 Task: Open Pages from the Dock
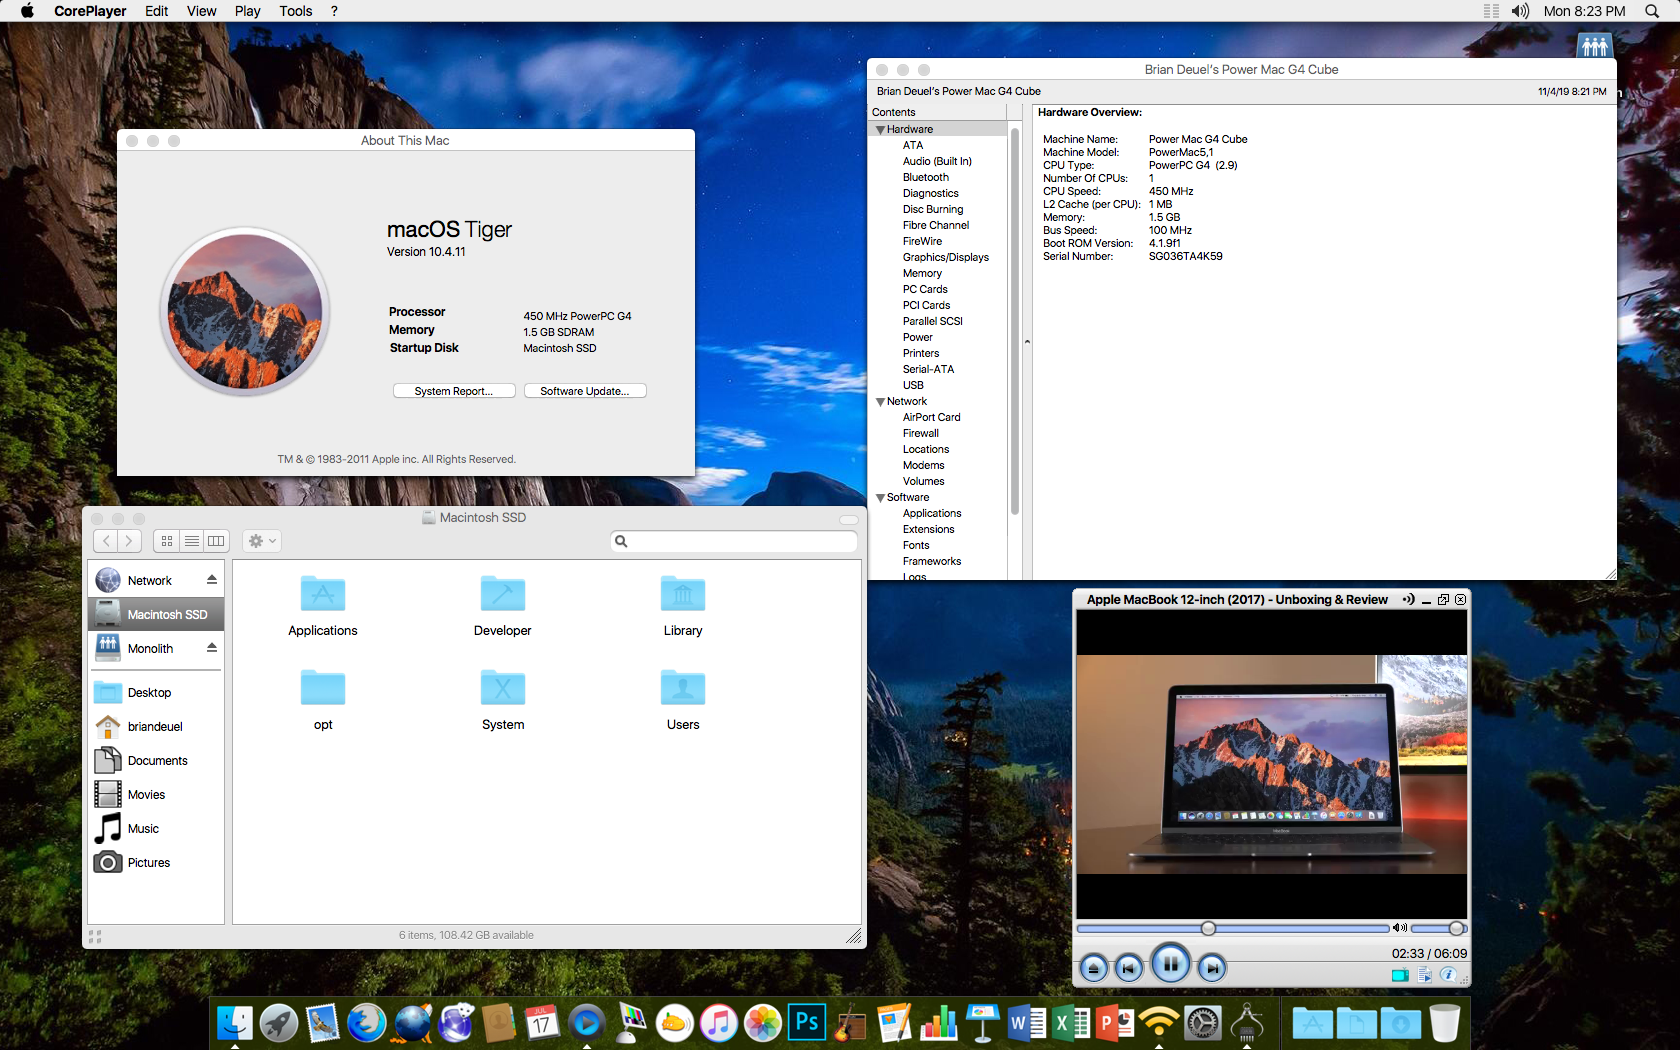[894, 1023]
